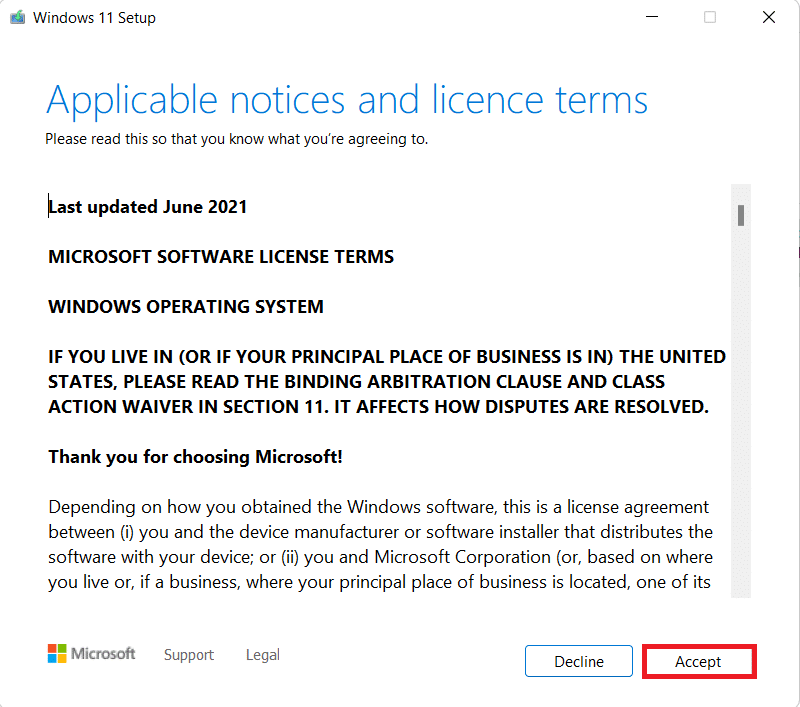Click the 'Last updated June 2021' line
Viewport: 800px width, 707px height.
(148, 207)
